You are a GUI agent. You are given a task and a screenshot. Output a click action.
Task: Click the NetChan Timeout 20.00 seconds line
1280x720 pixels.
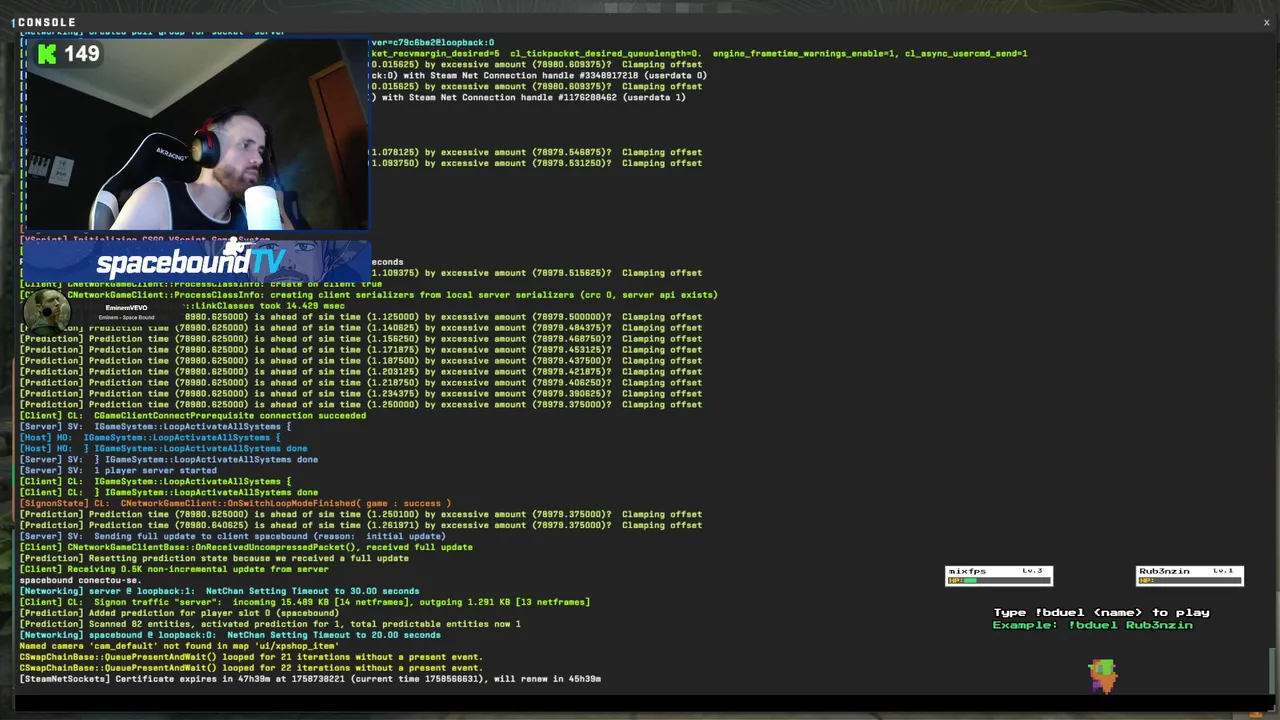point(230,635)
